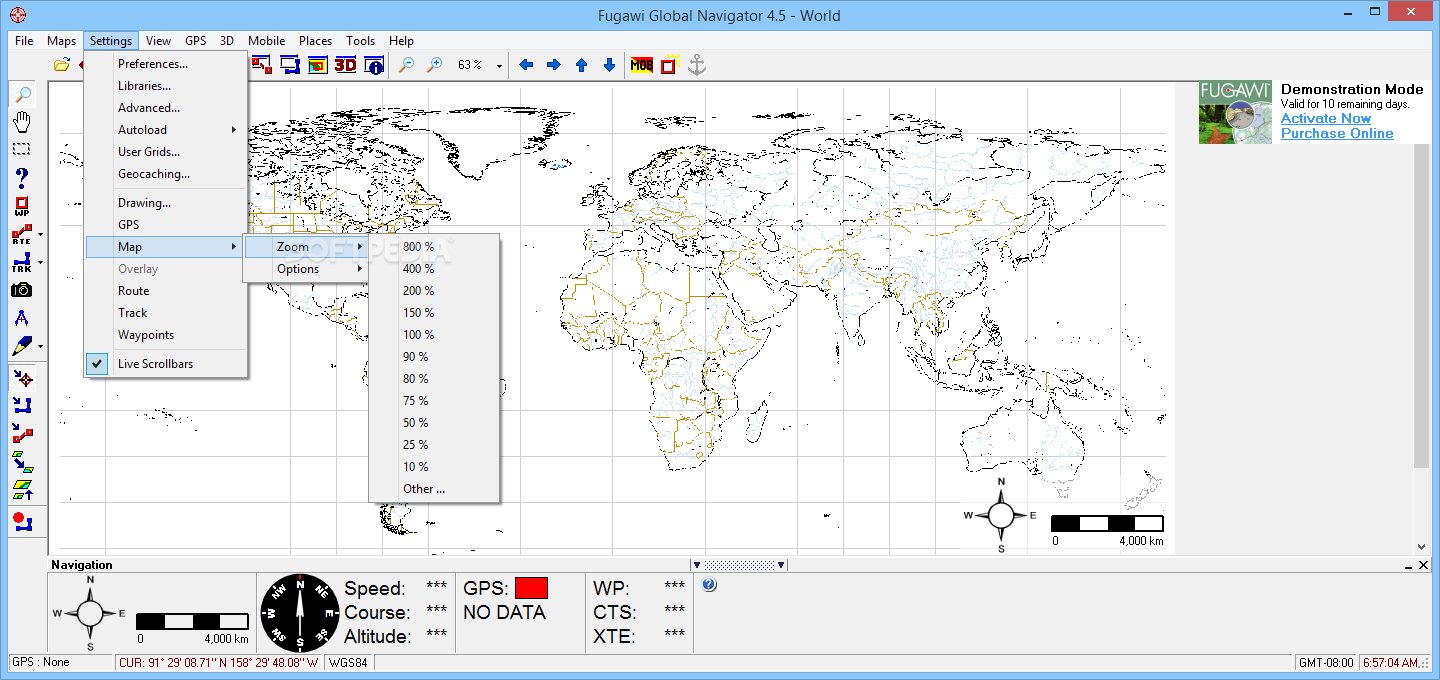The width and height of the screenshot is (1440, 680).
Task: Open the zoom percentage dropdown arrow
Action: coord(499,65)
